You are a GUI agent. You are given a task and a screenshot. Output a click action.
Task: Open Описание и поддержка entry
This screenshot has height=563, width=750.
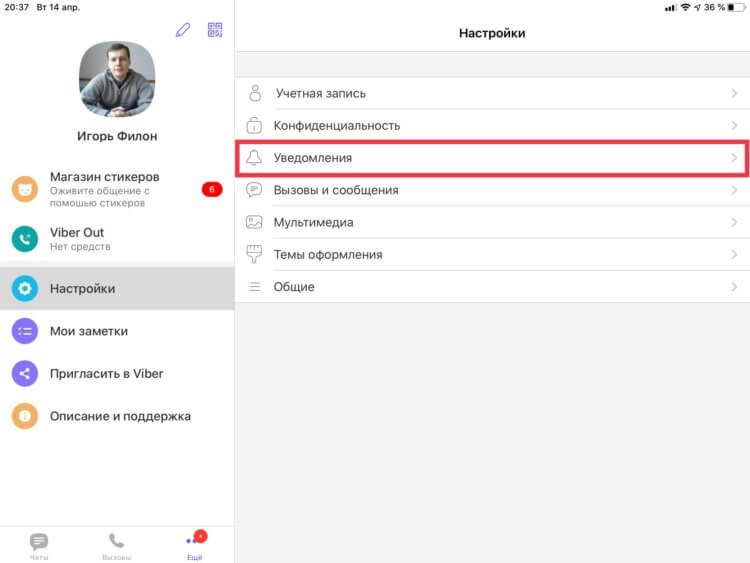tap(117, 416)
